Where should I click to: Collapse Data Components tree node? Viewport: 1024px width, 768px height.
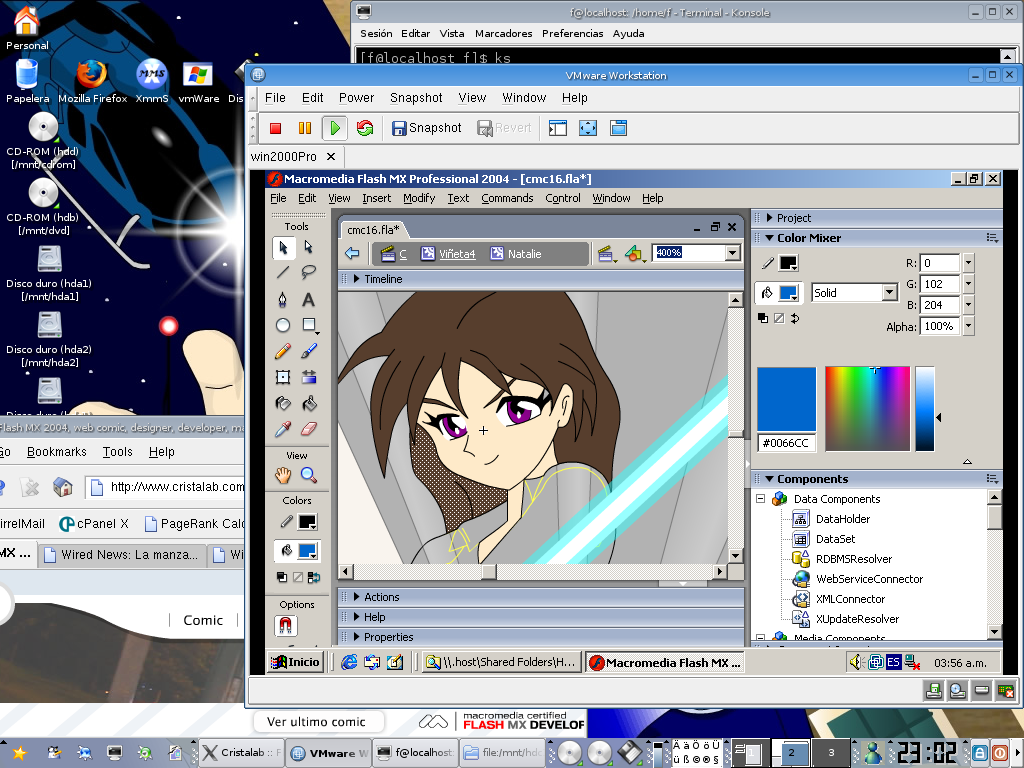(x=760, y=498)
